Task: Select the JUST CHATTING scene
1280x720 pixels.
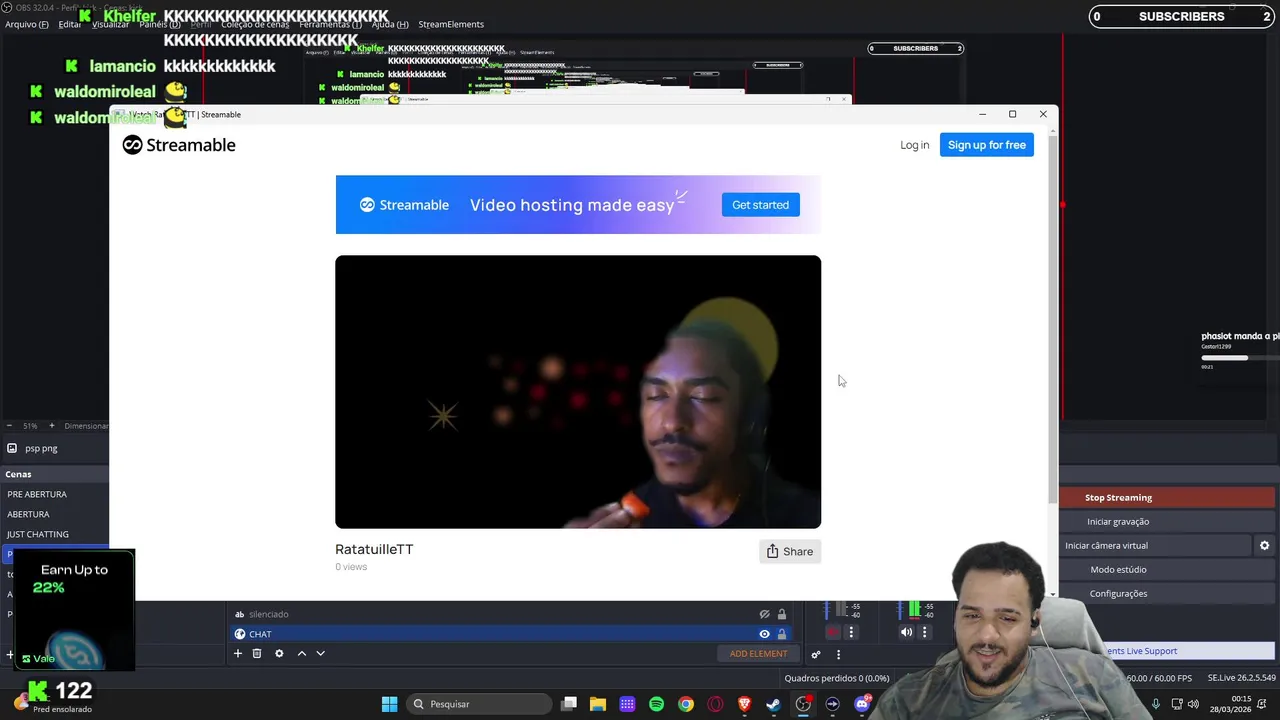Action: (38, 534)
